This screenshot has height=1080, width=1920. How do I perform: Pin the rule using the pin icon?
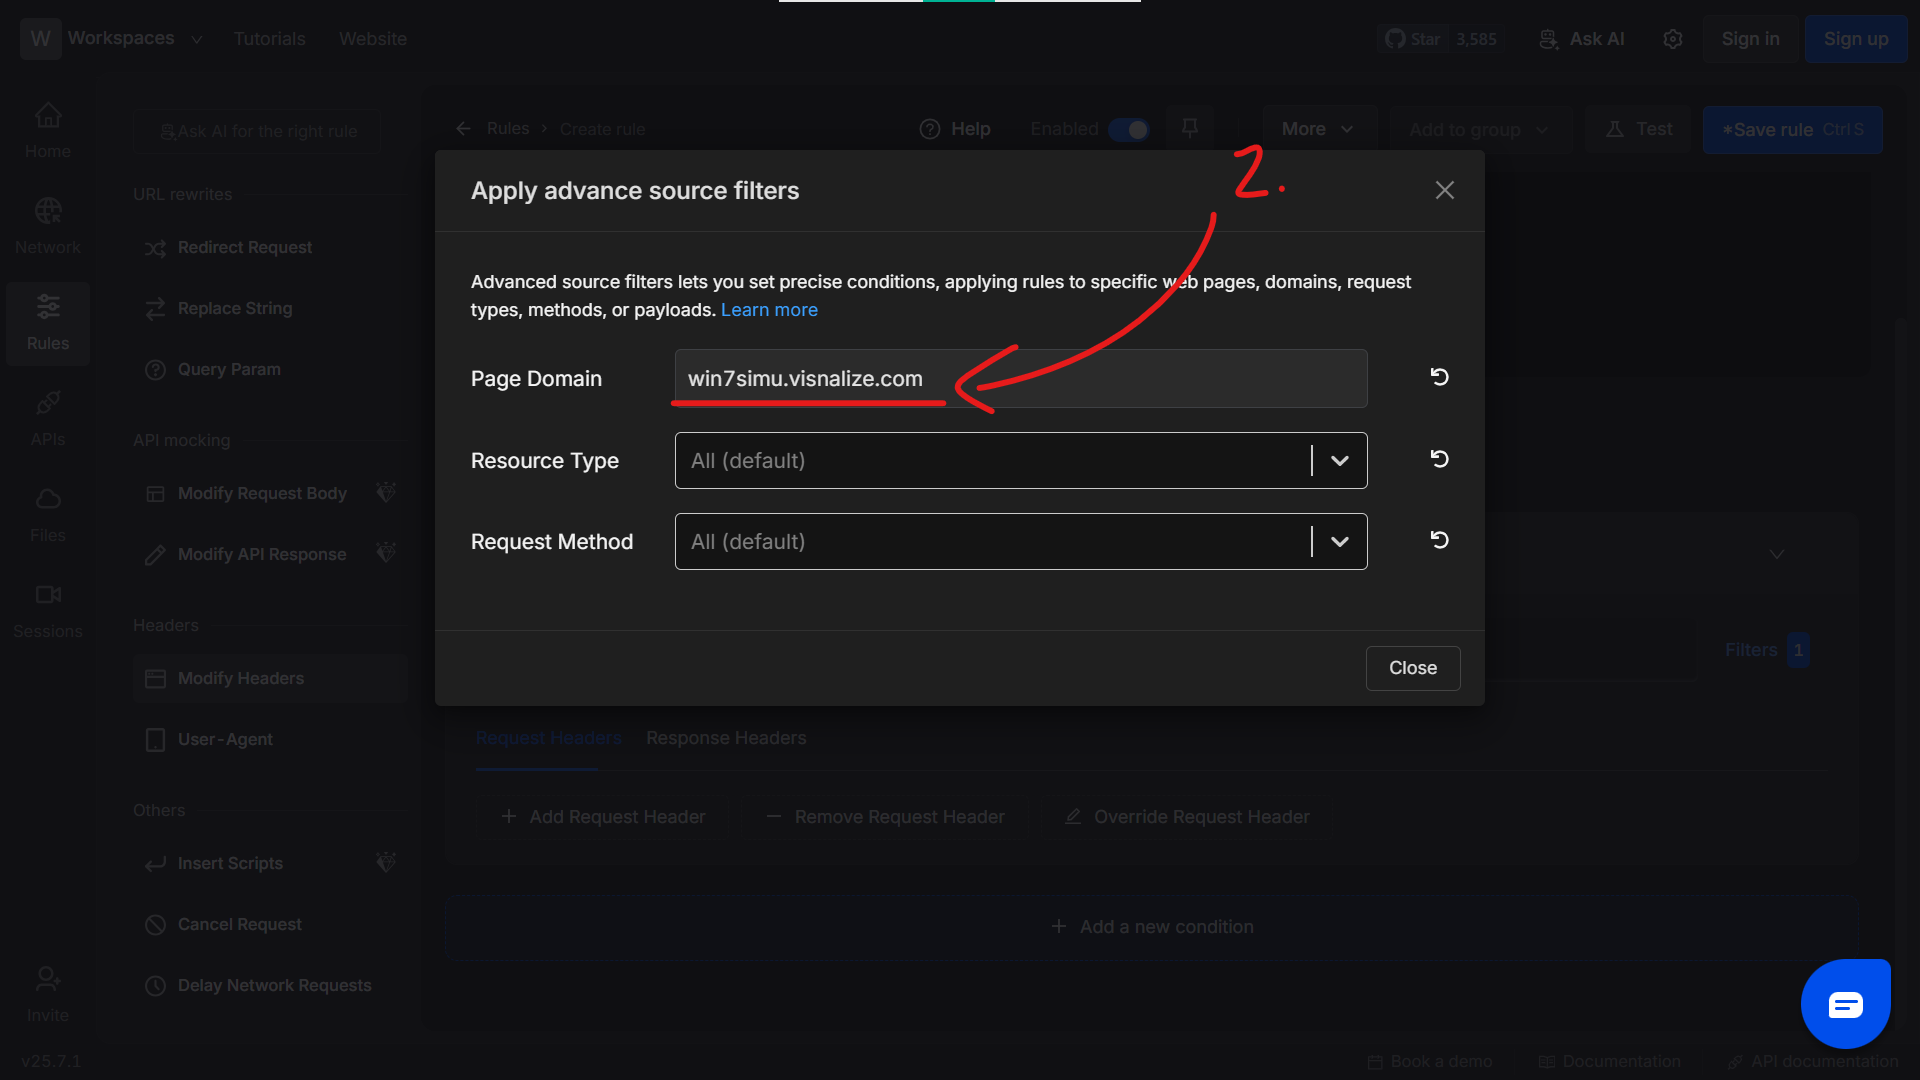pyautogui.click(x=1190, y=128)
